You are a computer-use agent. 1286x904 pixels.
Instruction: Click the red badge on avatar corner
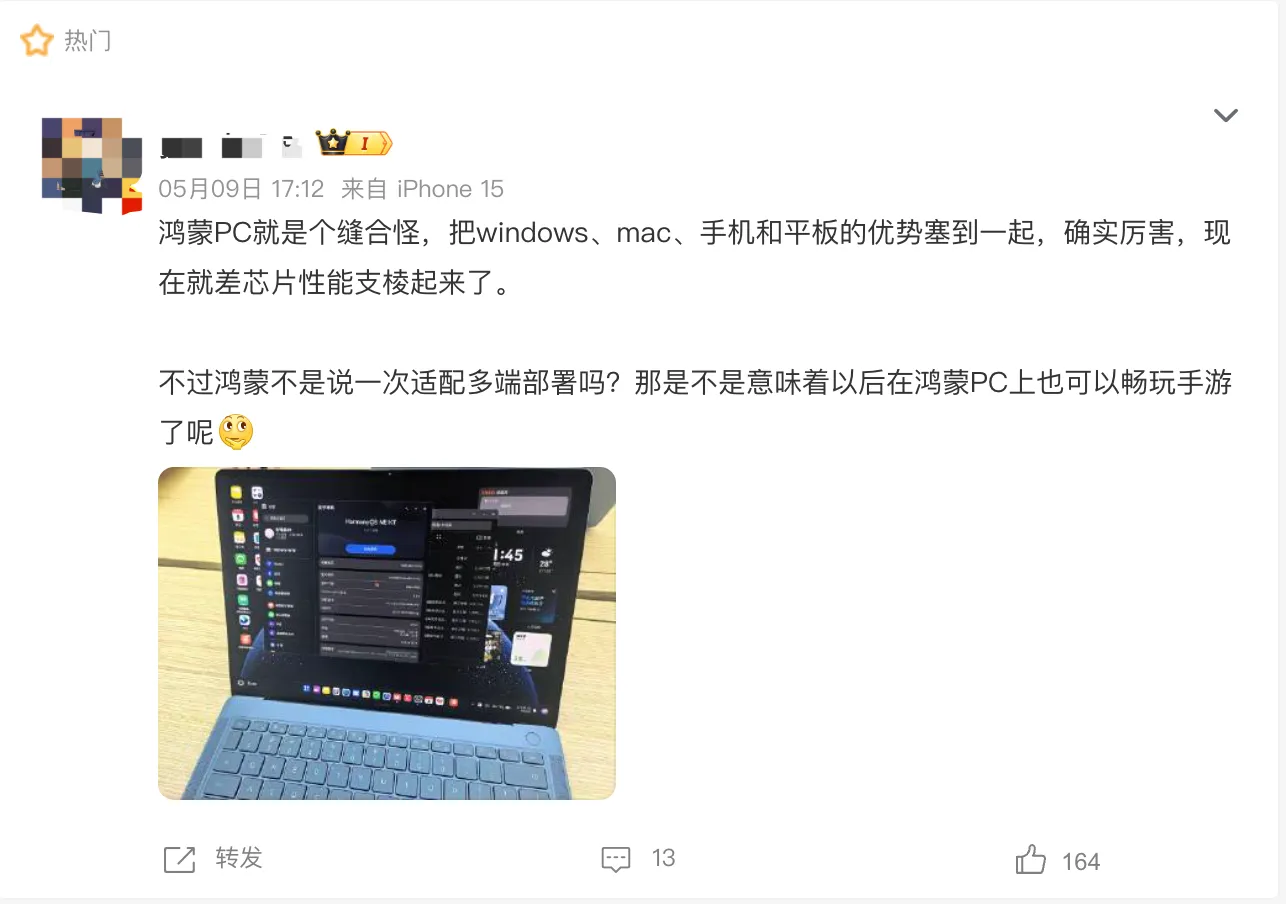(x=132, y=205)
